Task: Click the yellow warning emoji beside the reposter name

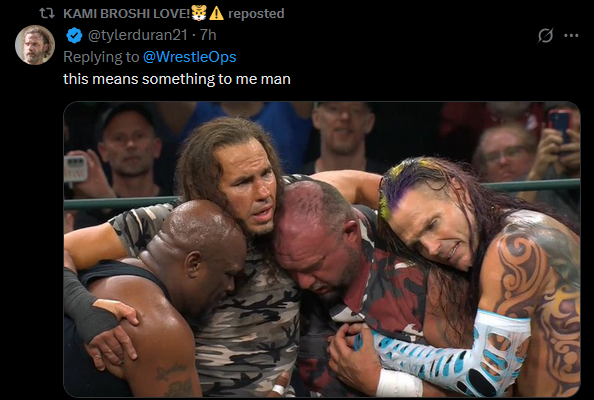Action: coord(216,13)
